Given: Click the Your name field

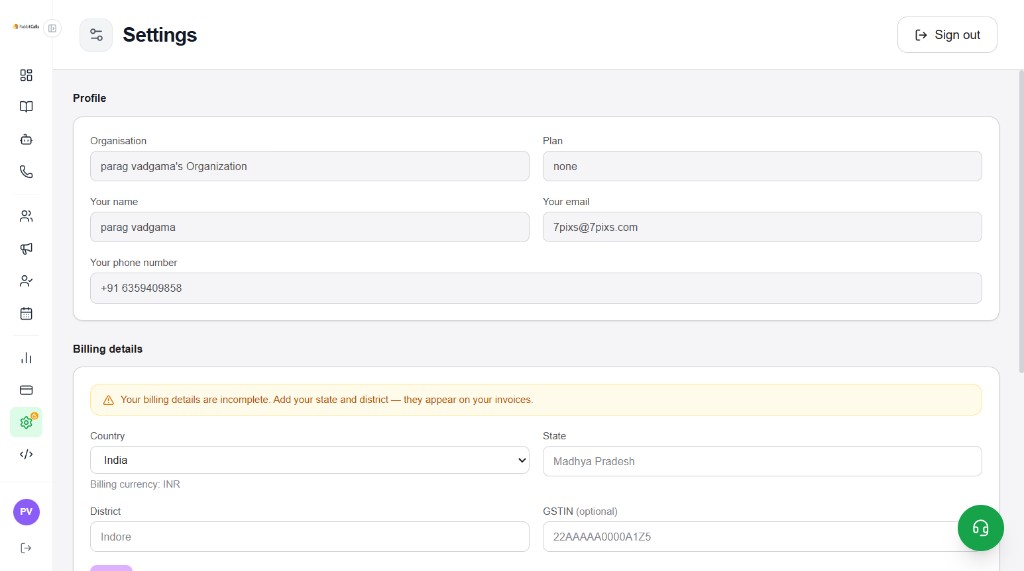Looking at the screenshot, I should tap(310, 227).
